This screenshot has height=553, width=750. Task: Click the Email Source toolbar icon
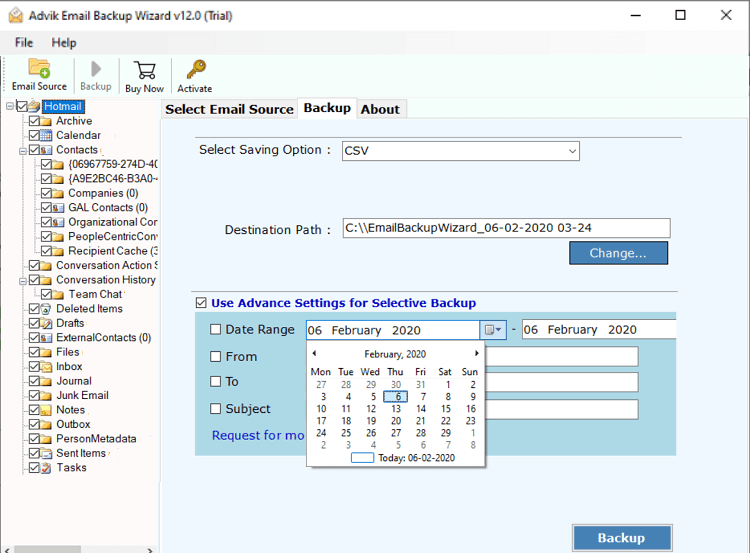(x=39, y=68)
